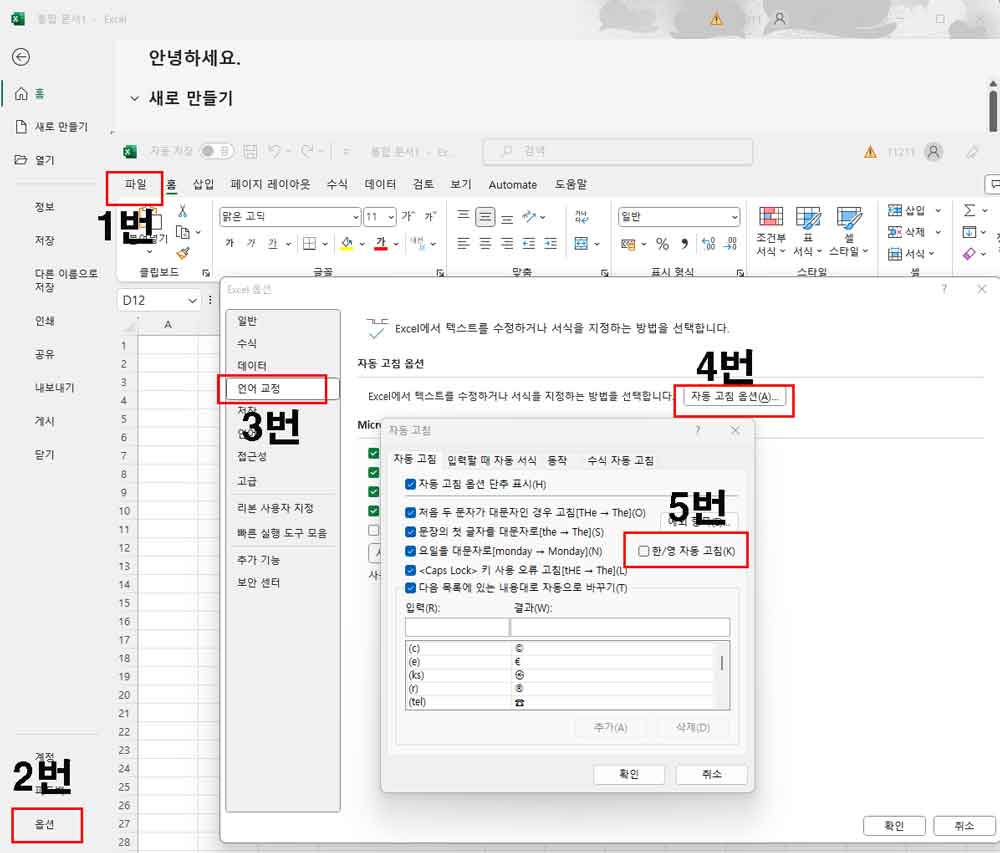The image size is (1000, 853).
Task: Click the increase decimal icon
Action: click(x=709, y=244)
